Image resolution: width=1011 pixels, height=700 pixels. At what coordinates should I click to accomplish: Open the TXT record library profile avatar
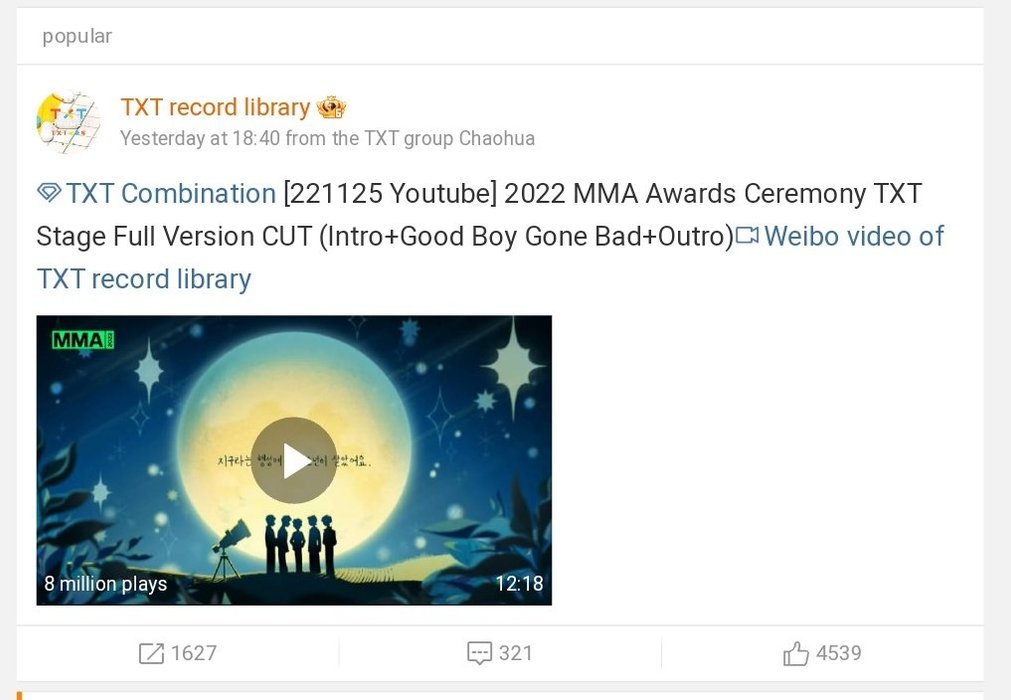[68, 122]
